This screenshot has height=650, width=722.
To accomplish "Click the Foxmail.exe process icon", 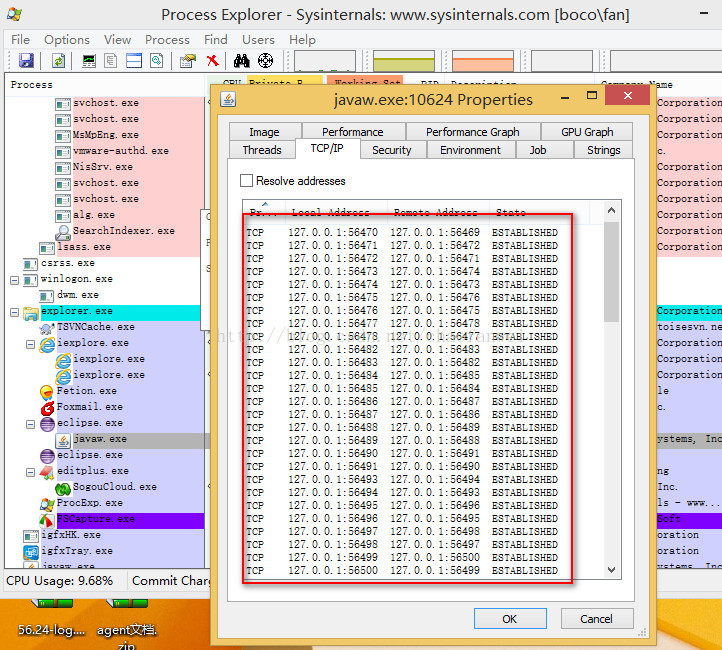I will pyautogui.click(x=47, y=408).
